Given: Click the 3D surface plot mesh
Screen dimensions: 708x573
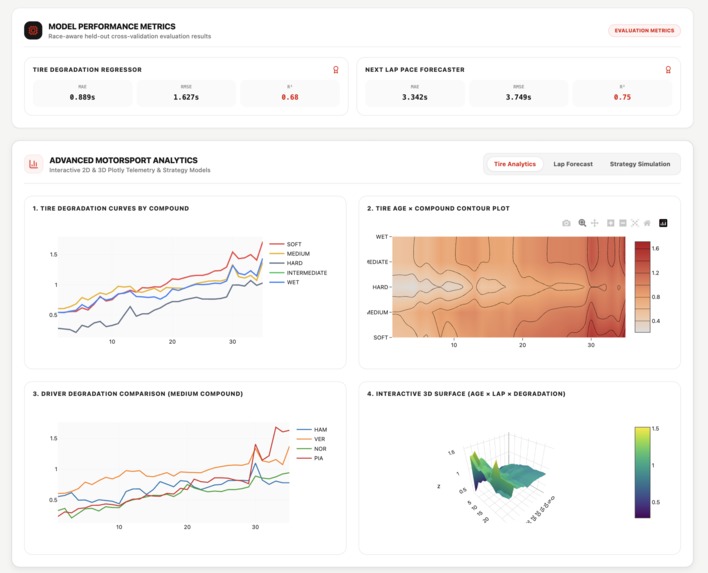Looking at the screenshot, I should click(x=506, y=476).
